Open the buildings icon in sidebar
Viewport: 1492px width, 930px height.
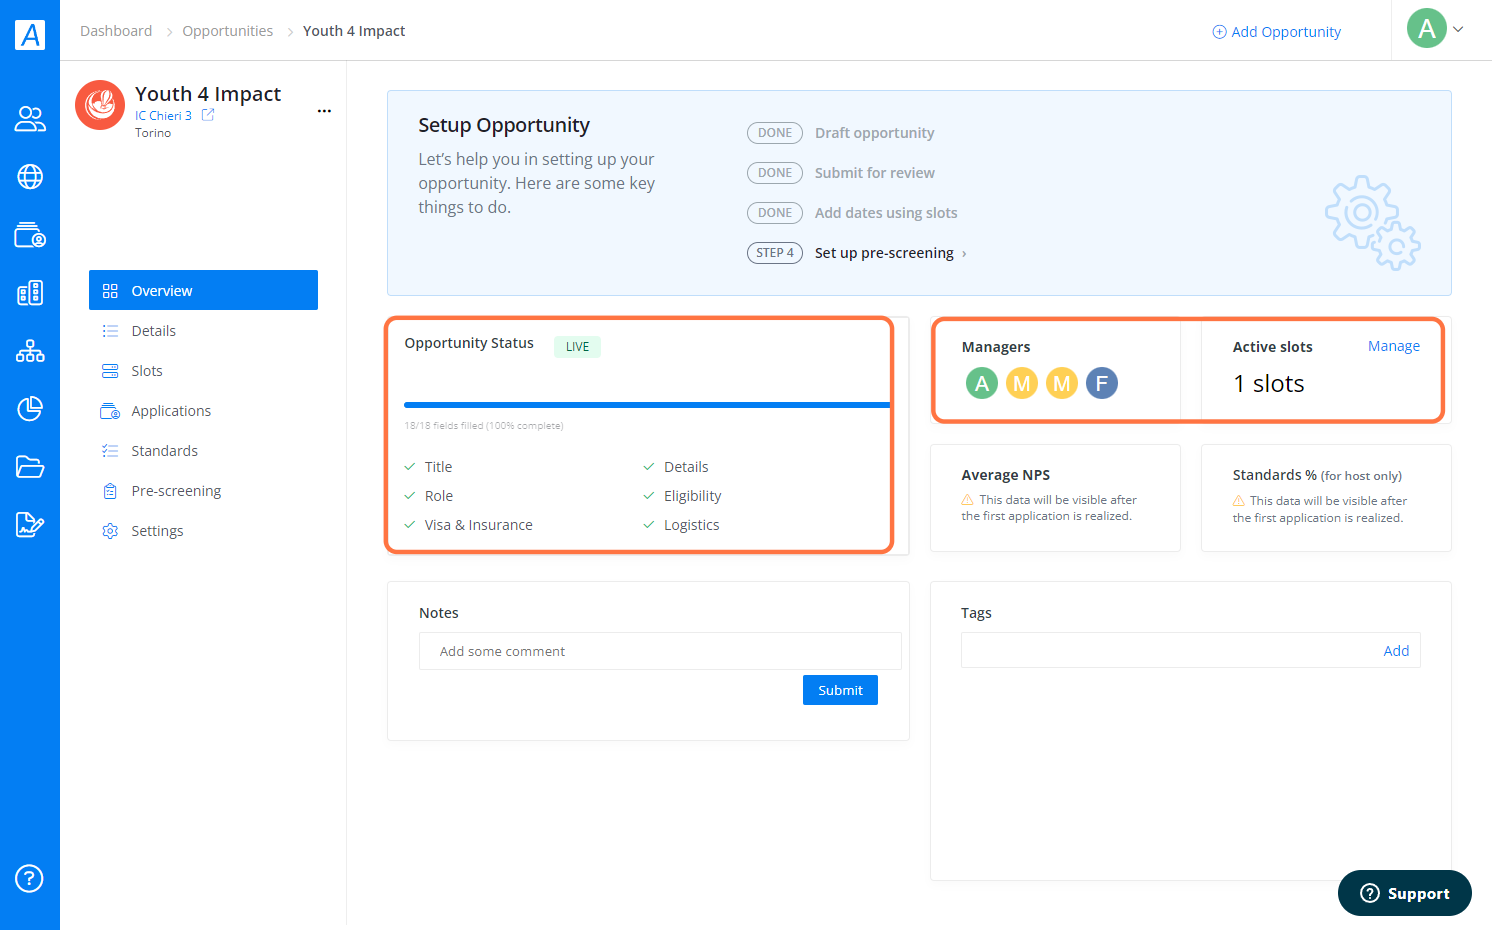point(30,293)
